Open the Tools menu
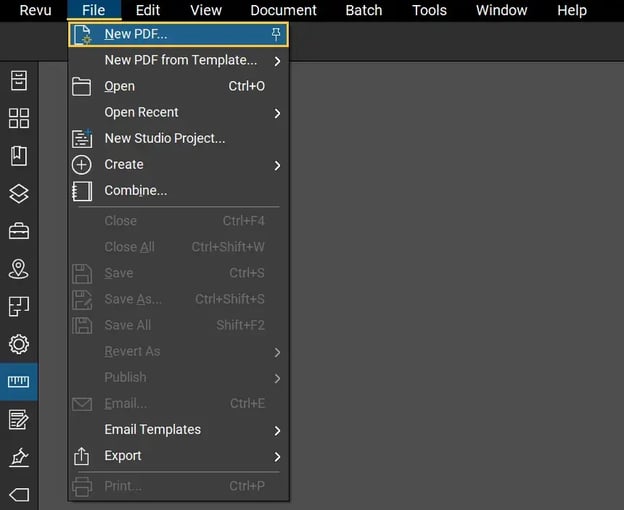Image resolution: width=624 pixels, height=510 pixels. pyautogui.click(x=429, y=10)
